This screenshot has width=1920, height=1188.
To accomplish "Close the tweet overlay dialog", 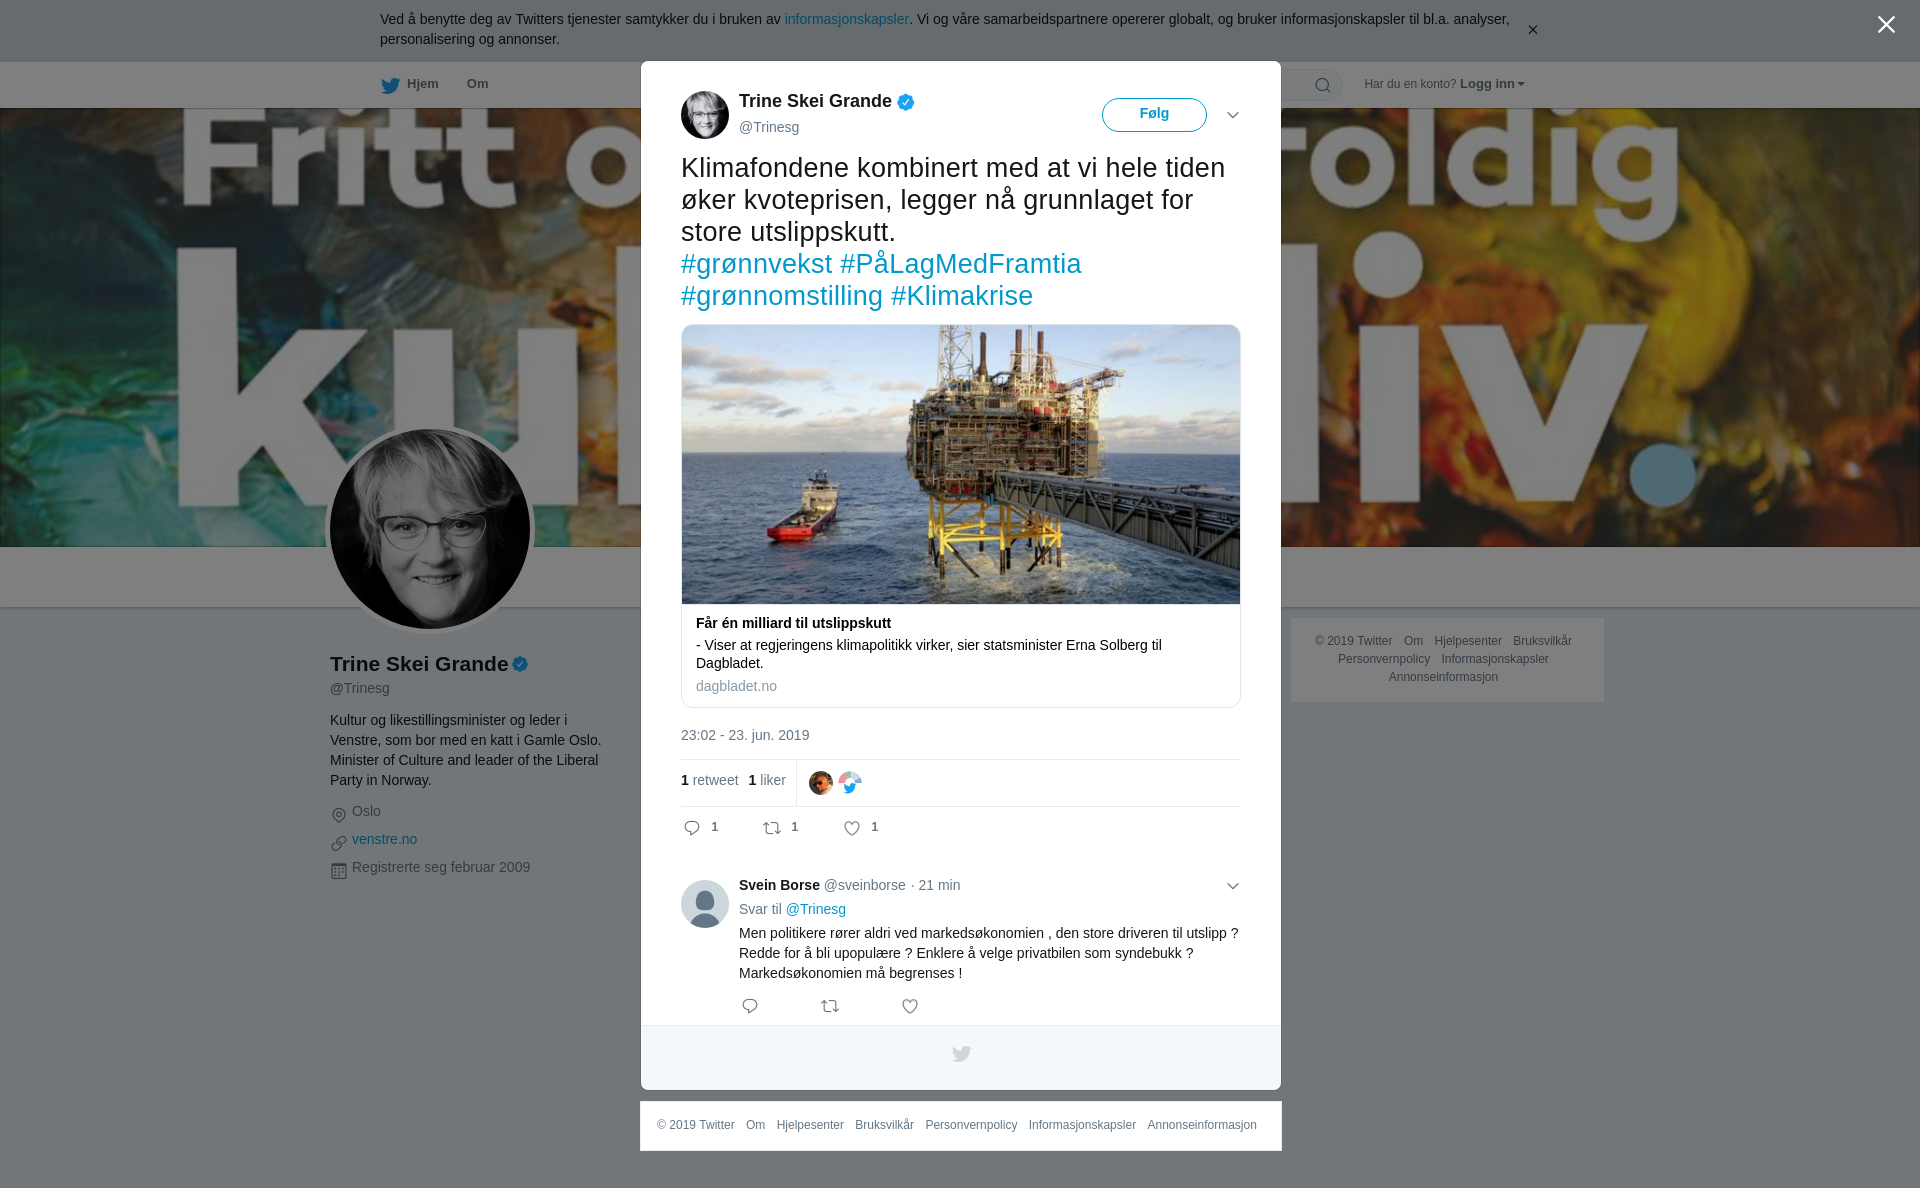I will 1886,25.
